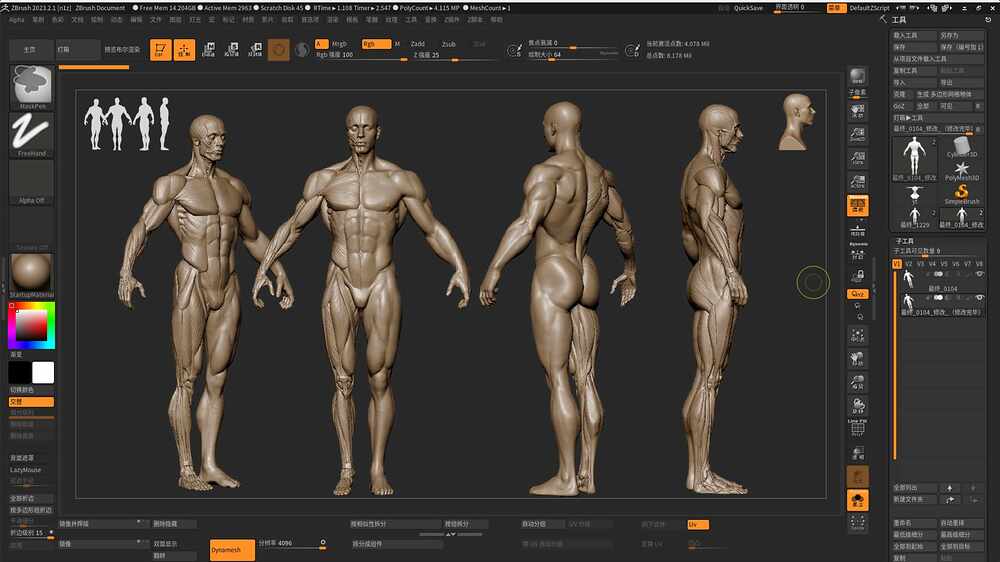The height and width of the screenshot is (562, 1000).
Task: Click the StartupMaterial sphere
Action: pyautogui.click(x=32, y=274)
